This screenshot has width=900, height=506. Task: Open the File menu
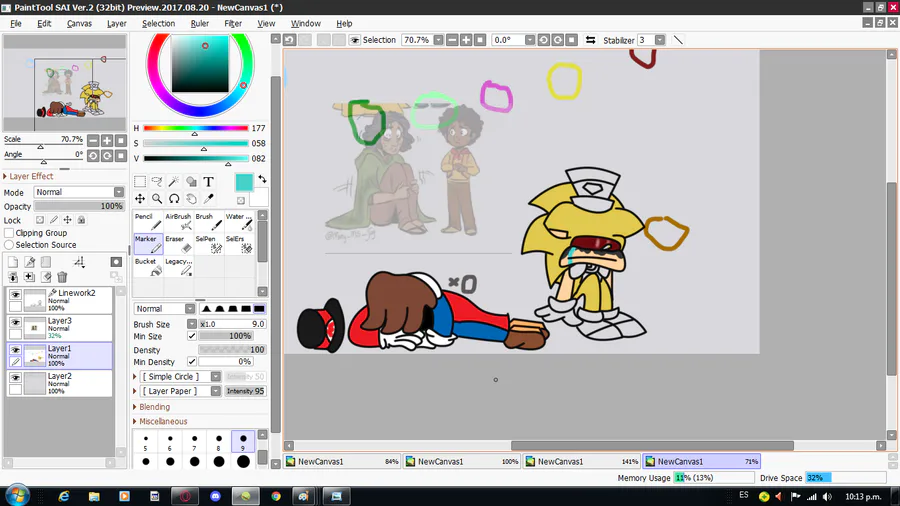click(15, 24)
